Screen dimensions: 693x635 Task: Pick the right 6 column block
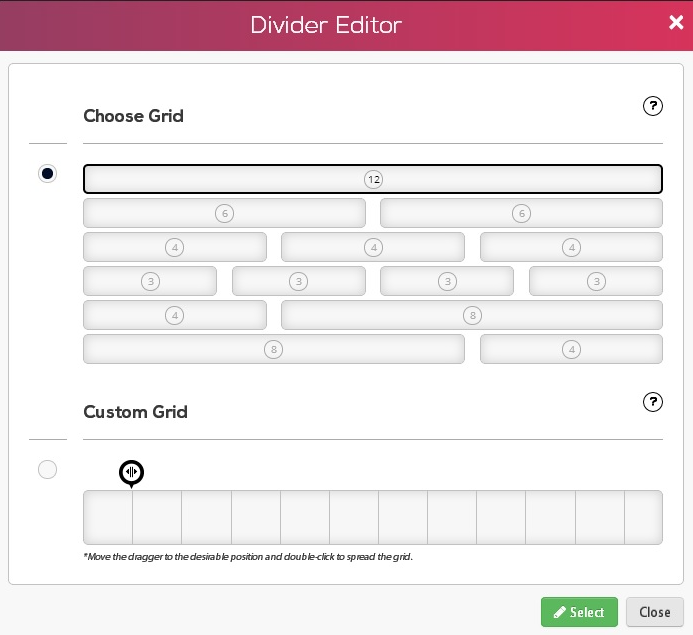[x=521, y=213]
